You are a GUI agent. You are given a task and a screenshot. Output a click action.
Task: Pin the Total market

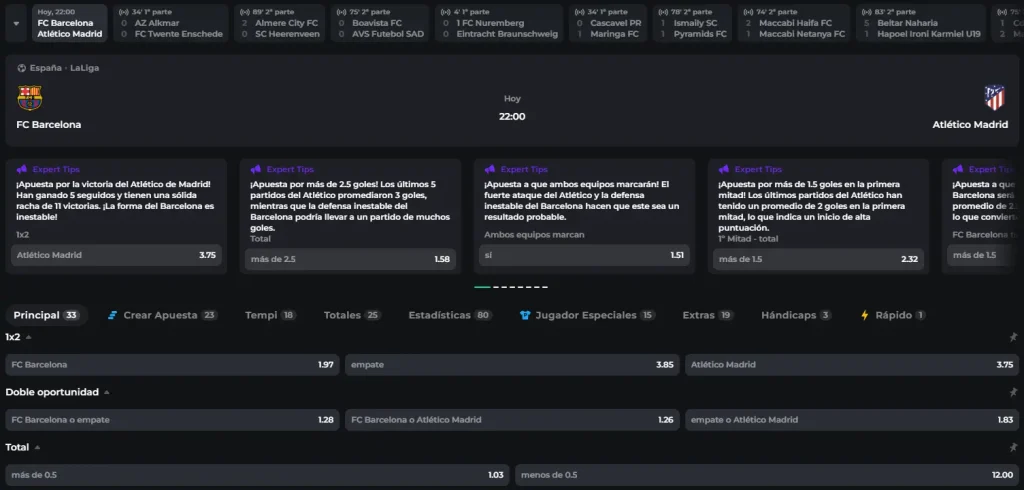[1013, 448]
